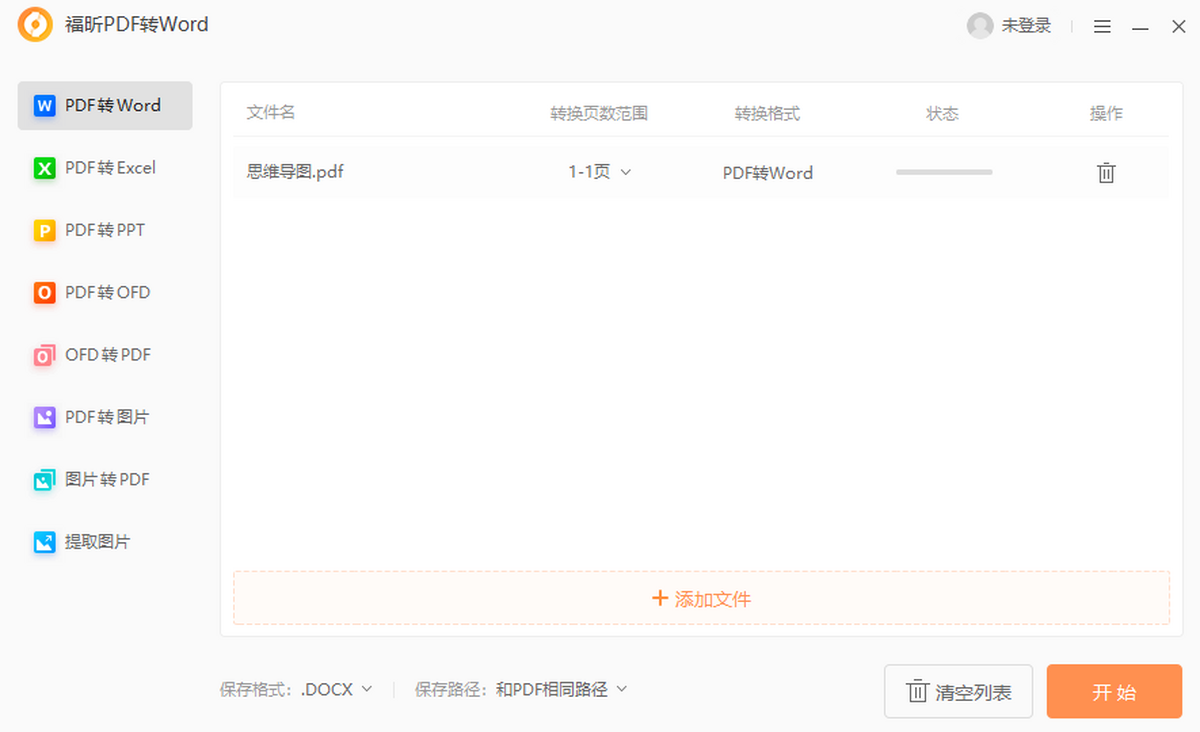This screenshot has height=732, width=1200.
Task: Expand the 1-1页 page range dropdown
Action: pos(600,172)
